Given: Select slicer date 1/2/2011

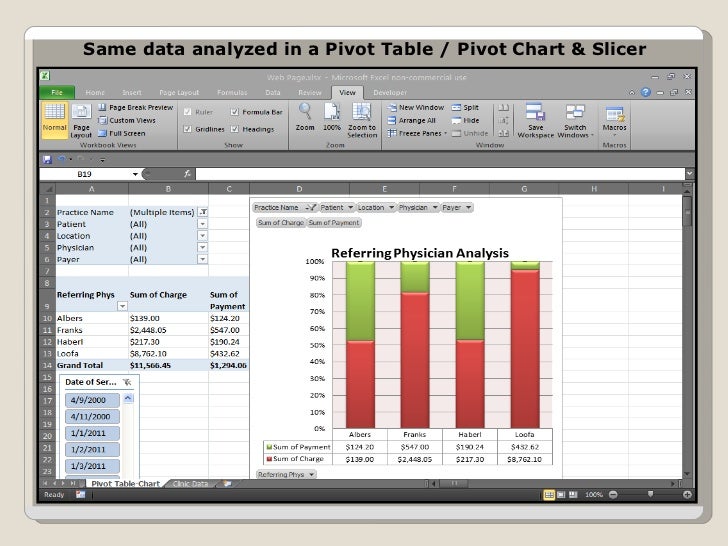Looking at the screenshot, I should [x=92, y=449].
